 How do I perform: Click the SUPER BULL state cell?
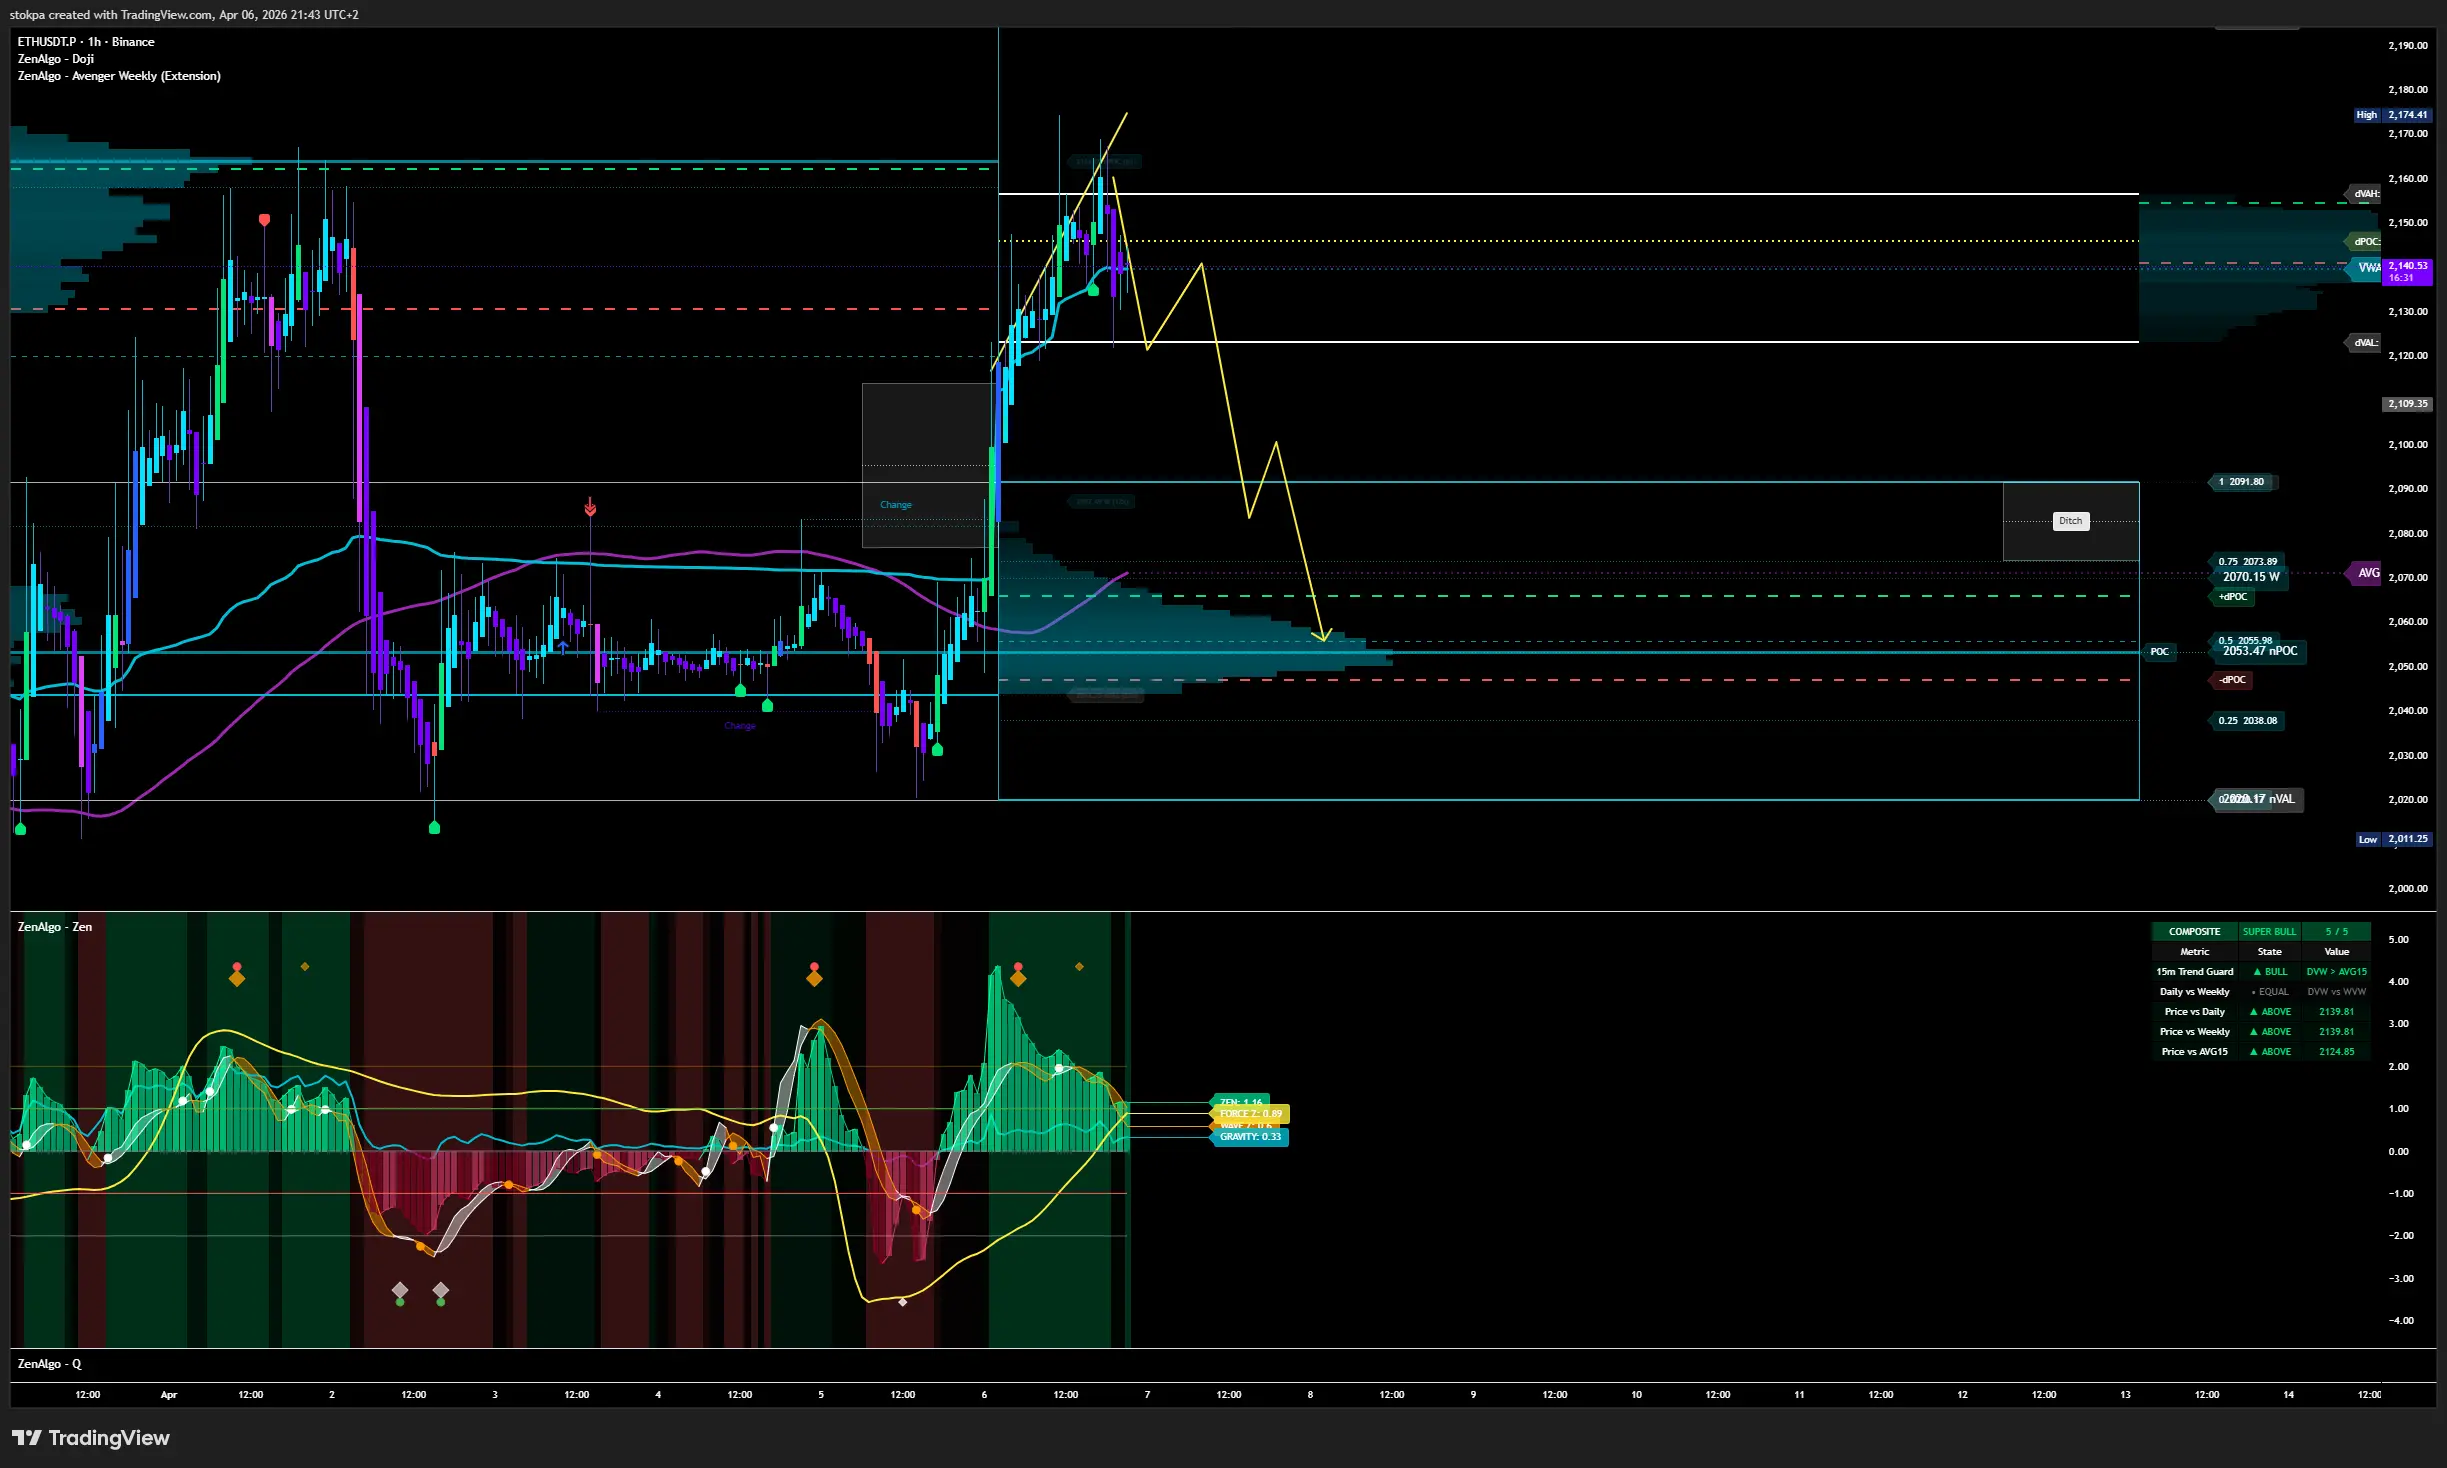click(2269, 932)
